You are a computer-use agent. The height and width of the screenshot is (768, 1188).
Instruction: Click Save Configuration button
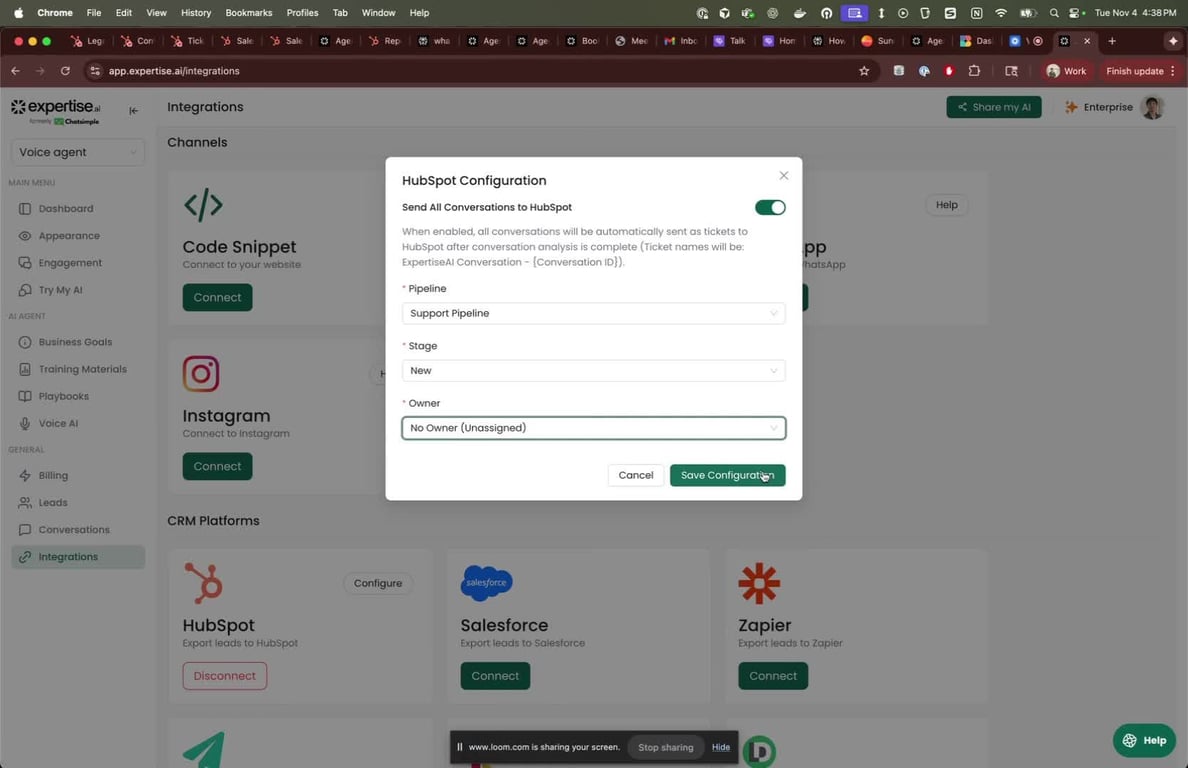pyautogui.click(x=727, y=475)
